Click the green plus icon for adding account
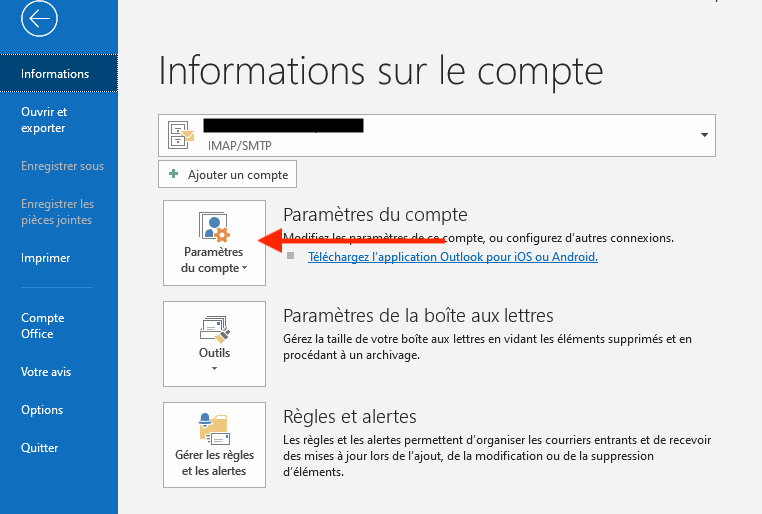Image resolution: width=762 pixels, height=514 pixels. click(x=173, y=174)
